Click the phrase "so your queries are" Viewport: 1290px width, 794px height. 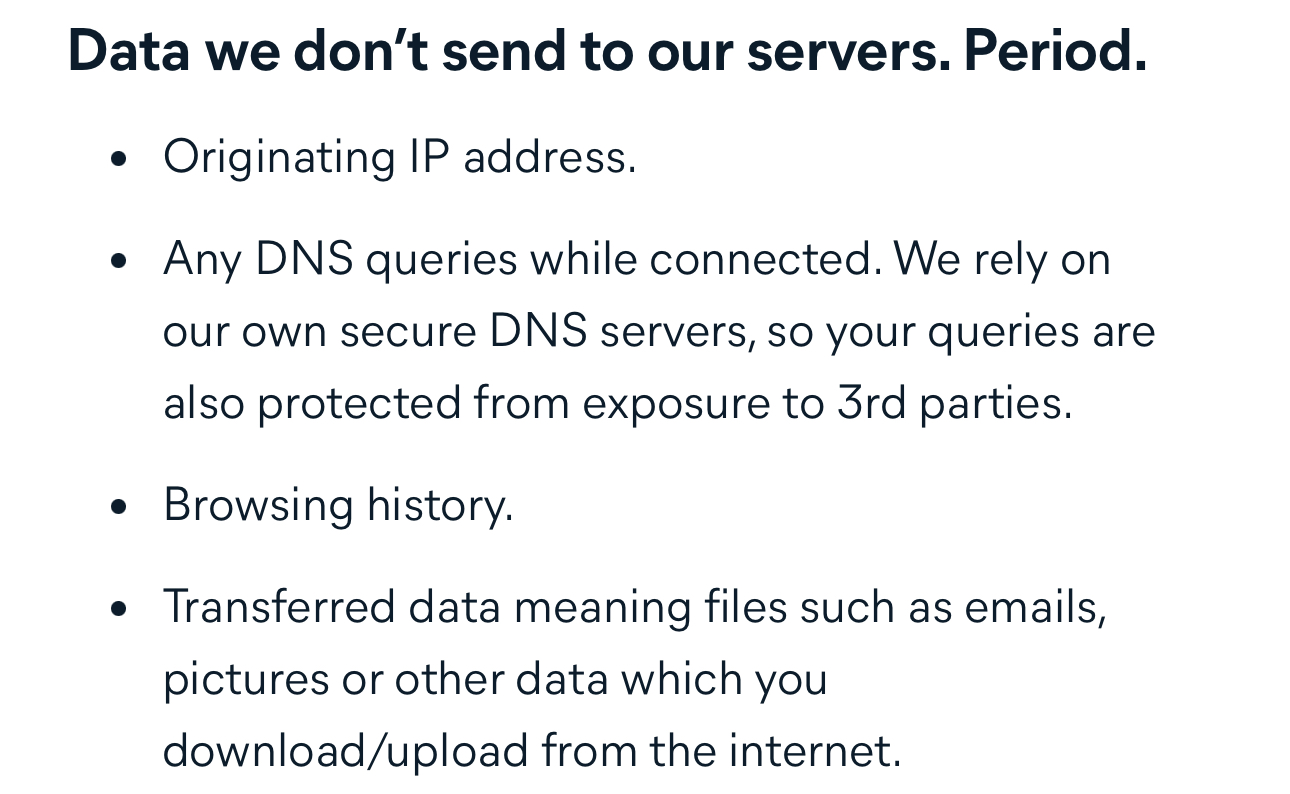click(961, 332)
